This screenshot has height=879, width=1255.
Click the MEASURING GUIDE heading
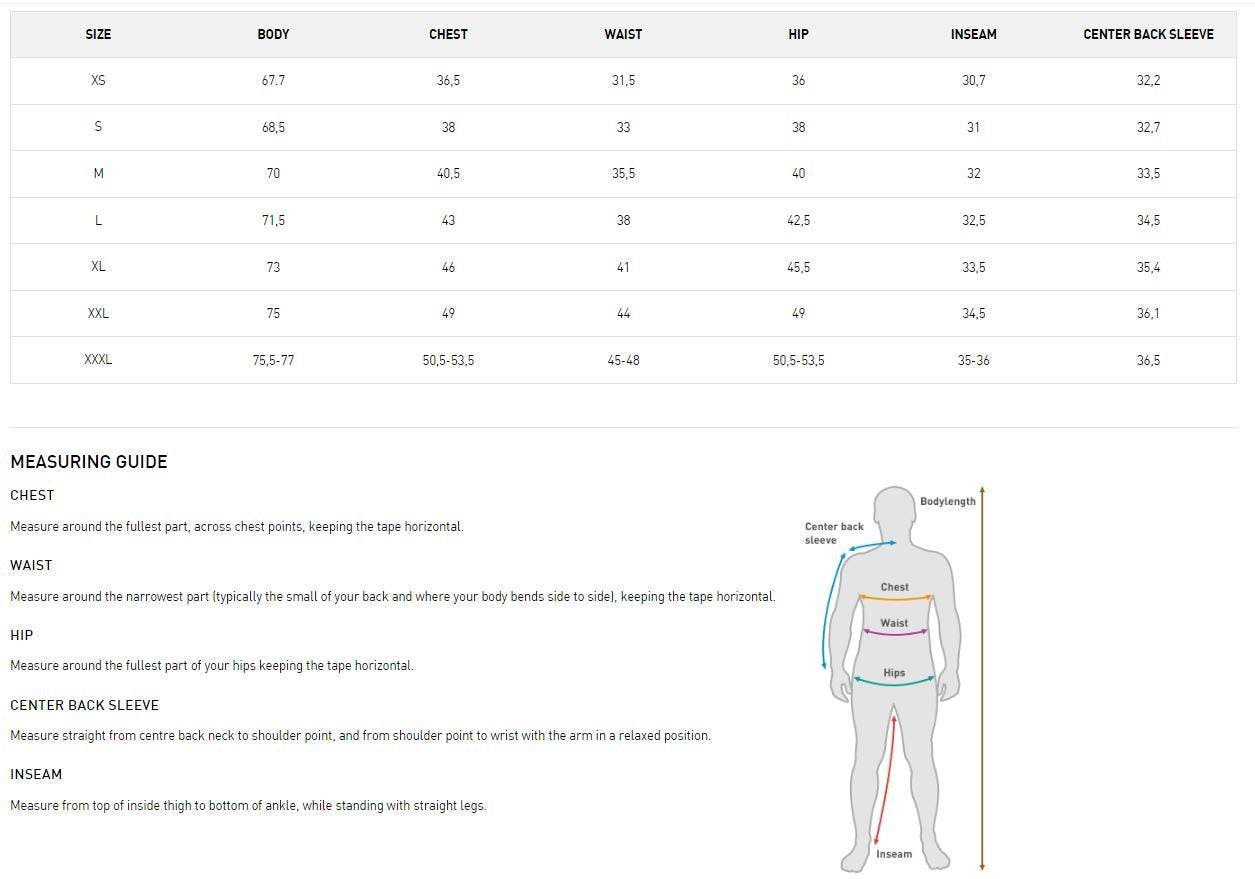click(x=89, y=462)
